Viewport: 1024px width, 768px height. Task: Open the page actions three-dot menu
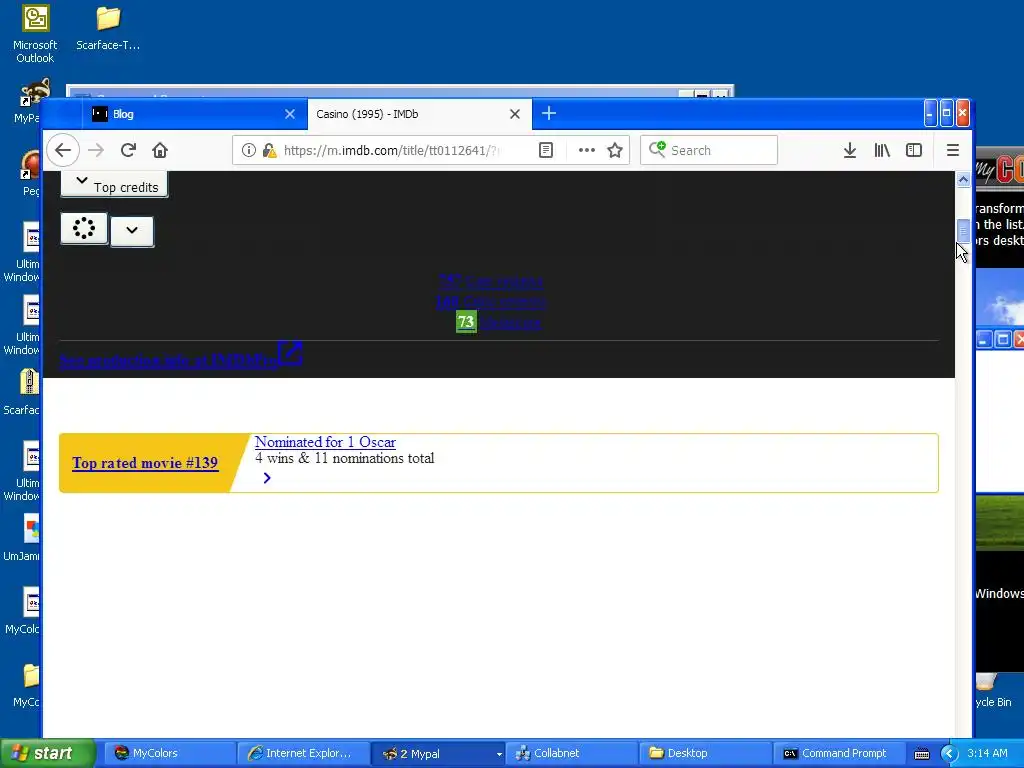click(x=586, y=150)
